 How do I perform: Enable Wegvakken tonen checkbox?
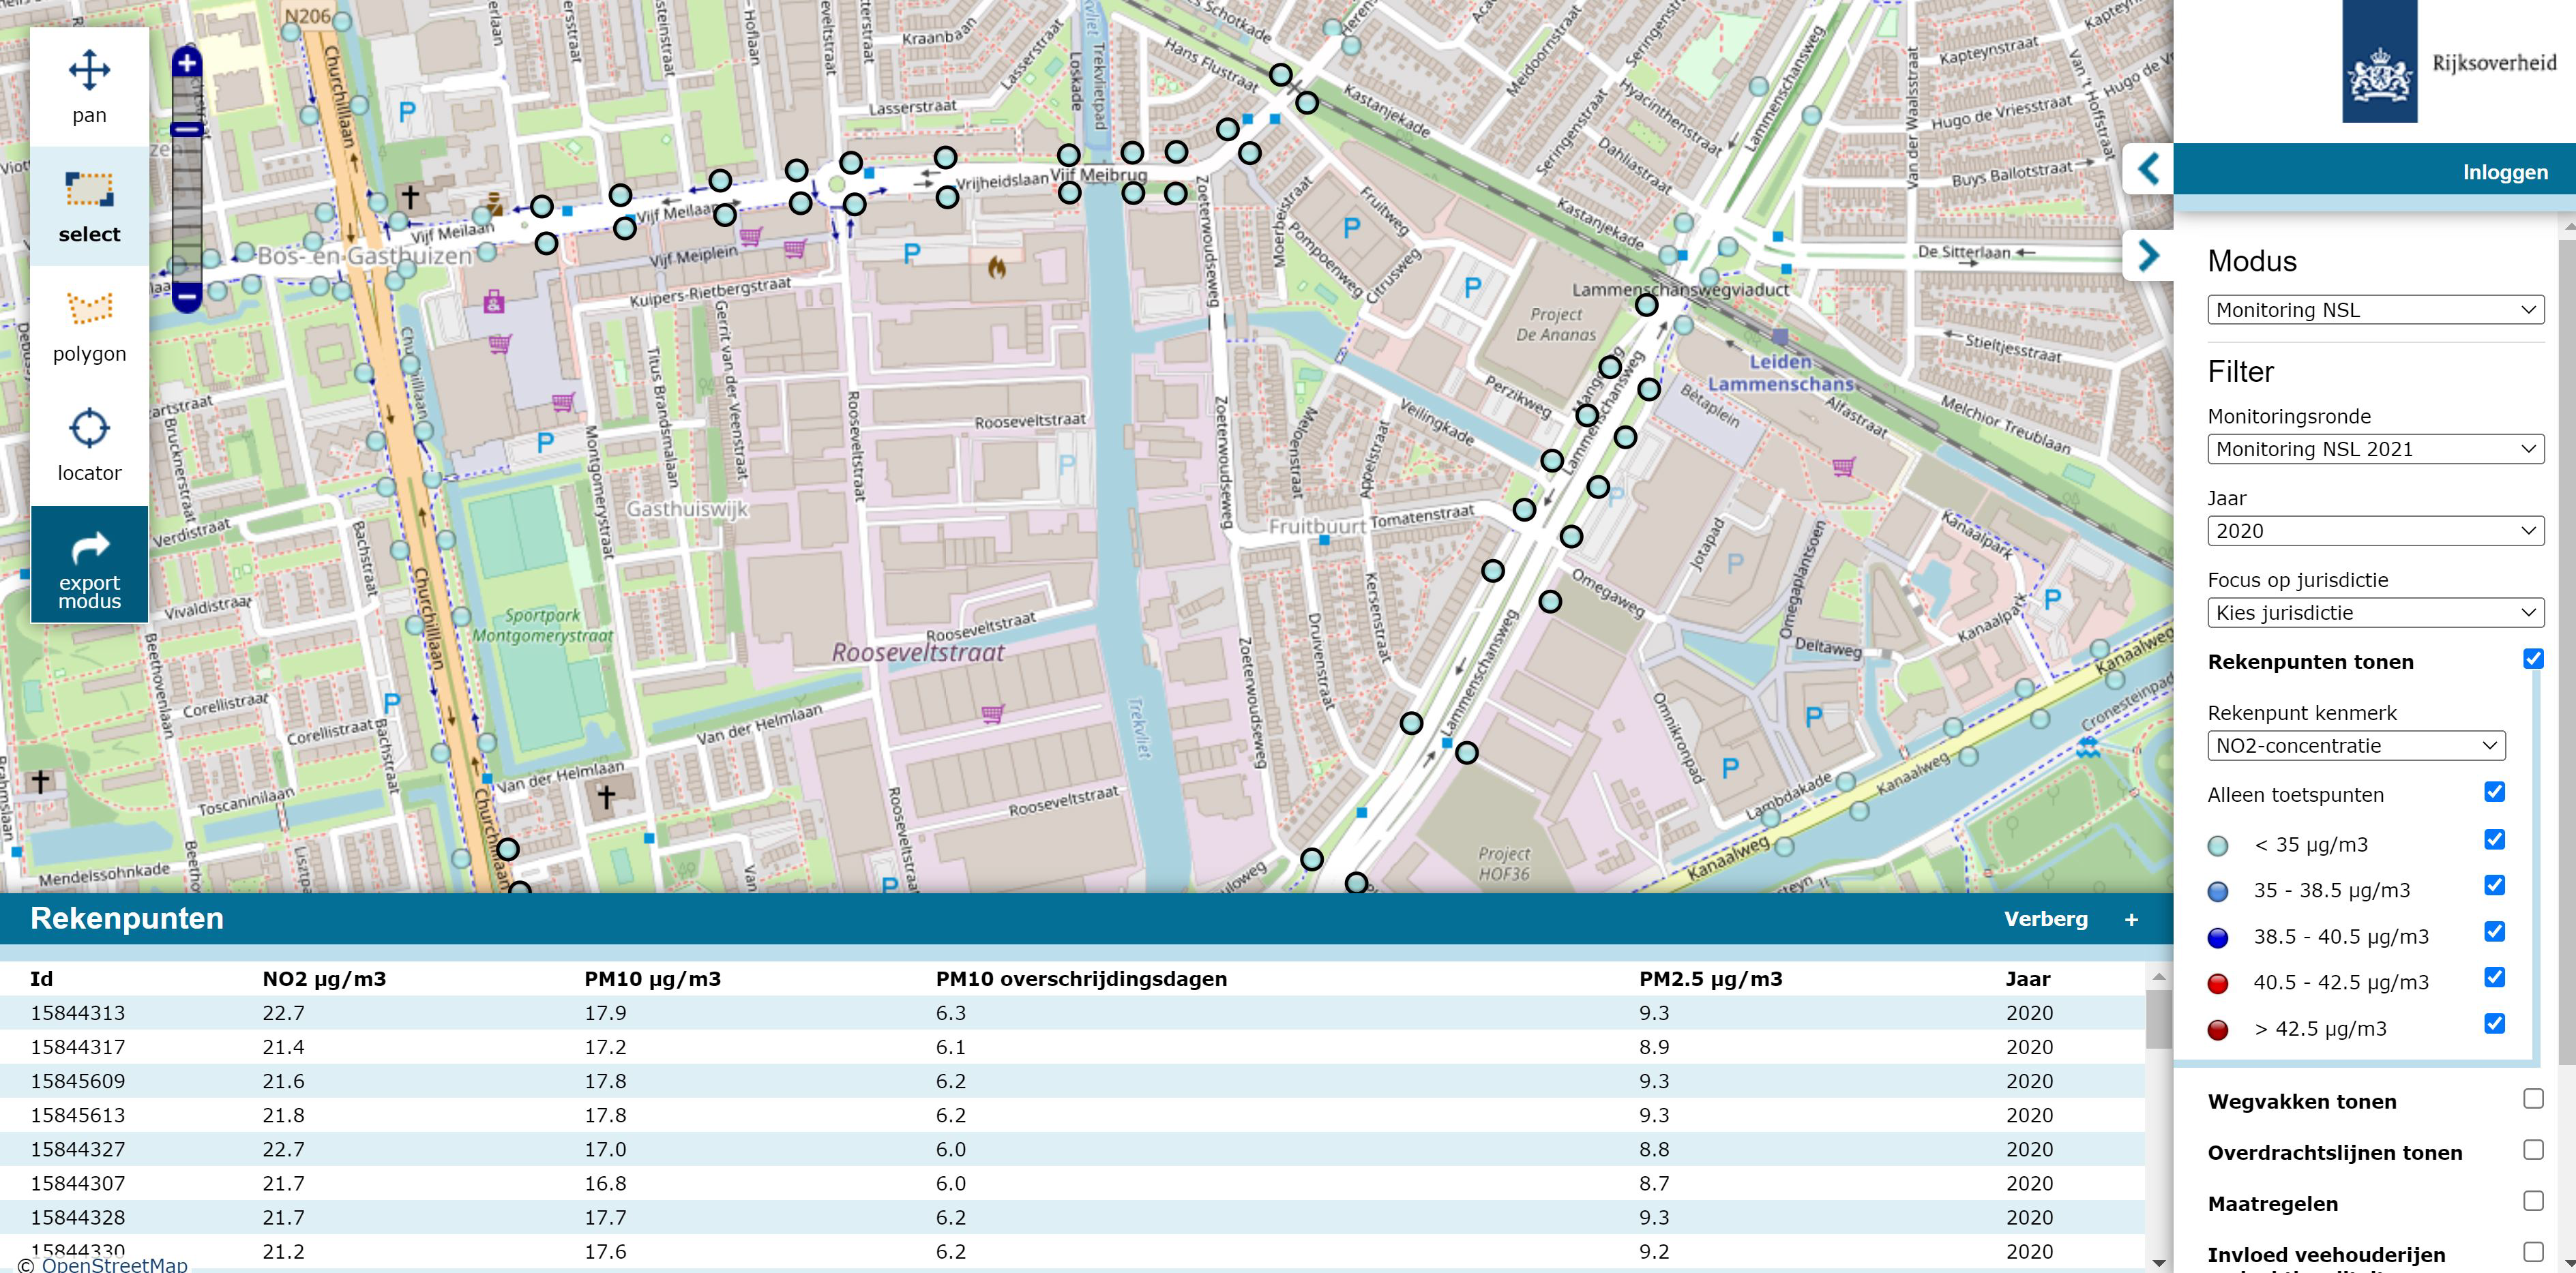pos(2533,1099)
